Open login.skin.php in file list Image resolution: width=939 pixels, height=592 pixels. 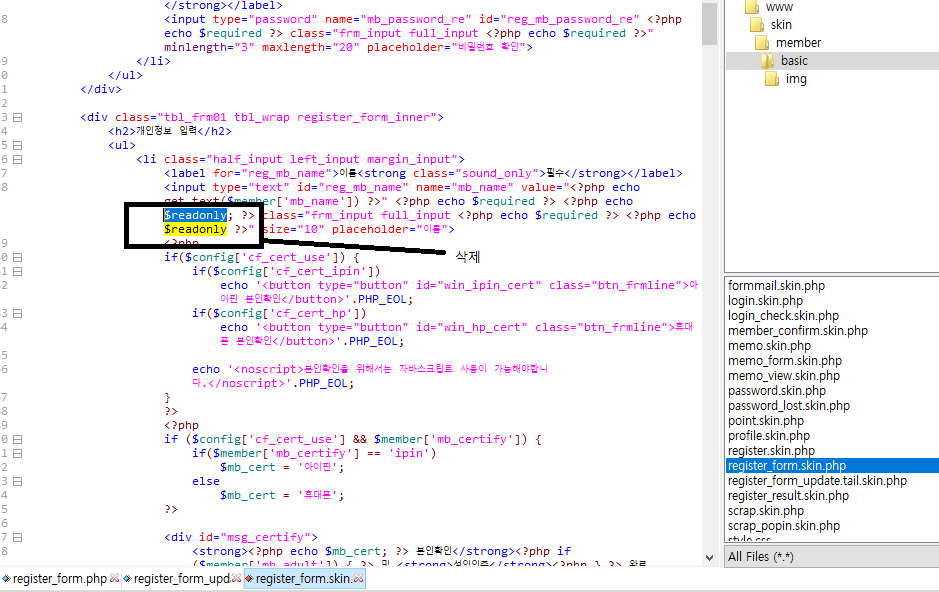pos(765,301)
